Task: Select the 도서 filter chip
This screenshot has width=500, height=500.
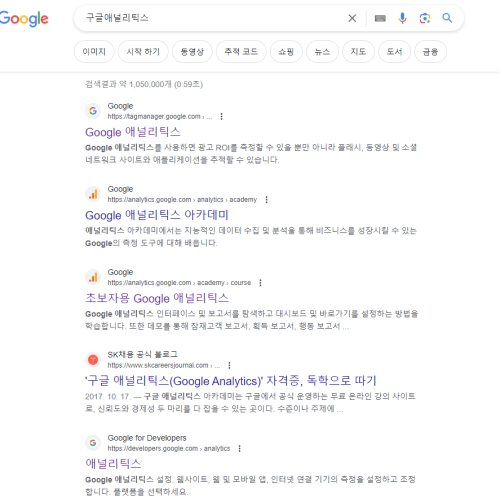Action: pos(394,52)
